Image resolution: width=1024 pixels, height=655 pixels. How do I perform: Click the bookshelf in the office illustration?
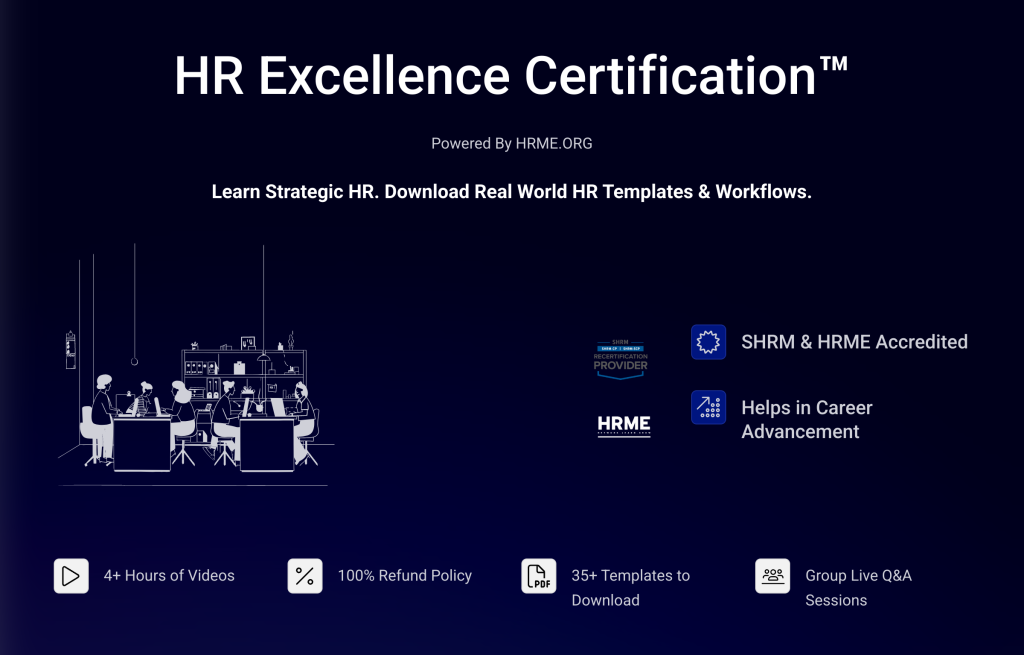pos(243,368)
